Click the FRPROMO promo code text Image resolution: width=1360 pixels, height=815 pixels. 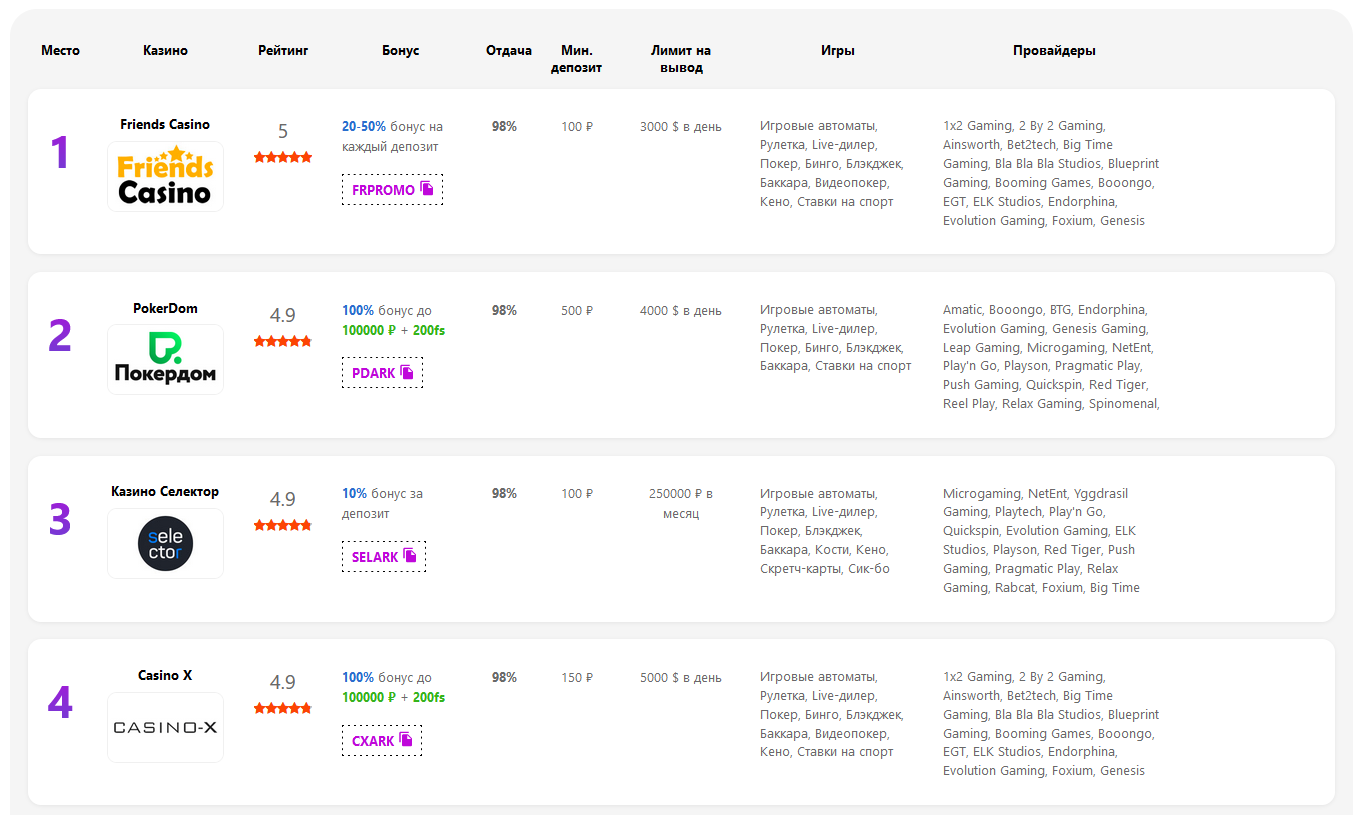383,190
